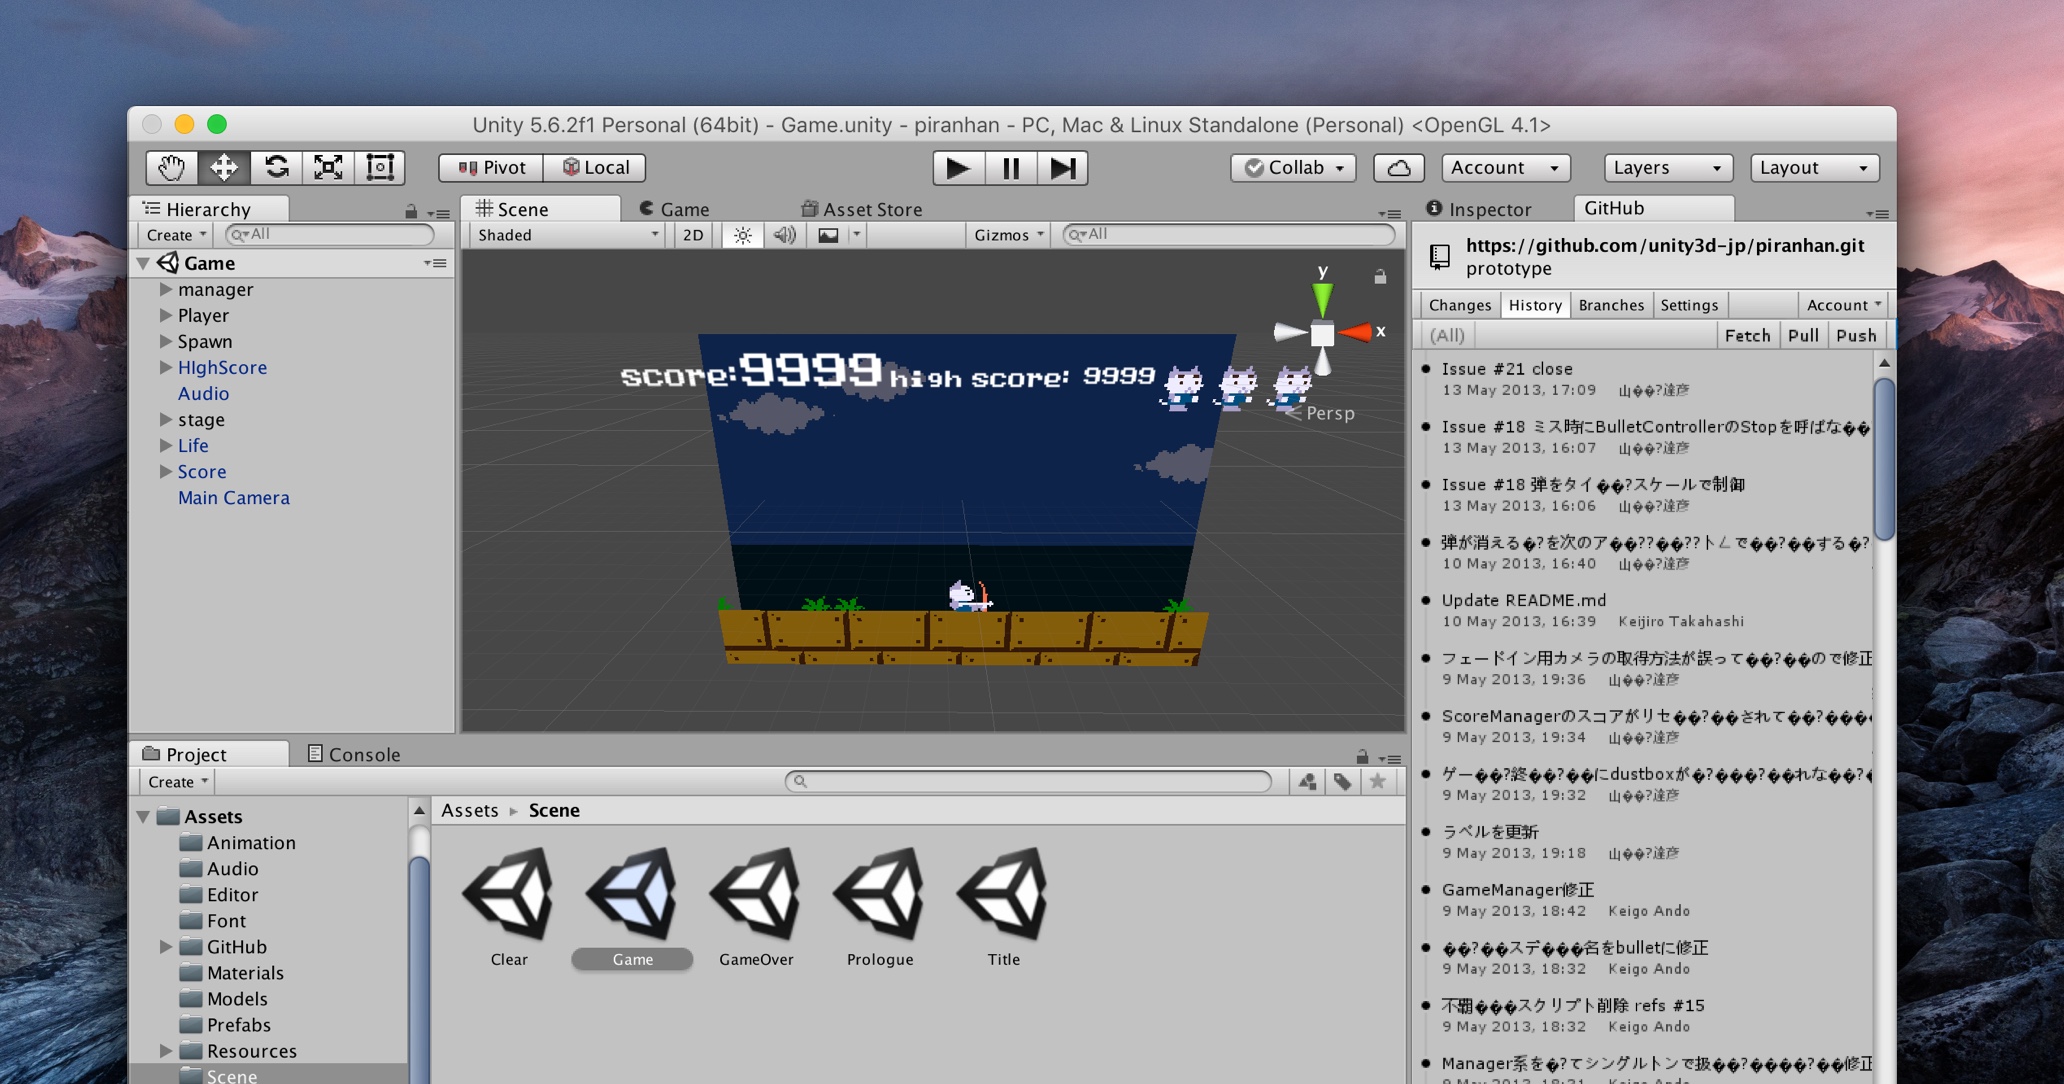Screen dimensions: 2064x1084
Task: Switch to the Console tab
Action: coord(354,754)
